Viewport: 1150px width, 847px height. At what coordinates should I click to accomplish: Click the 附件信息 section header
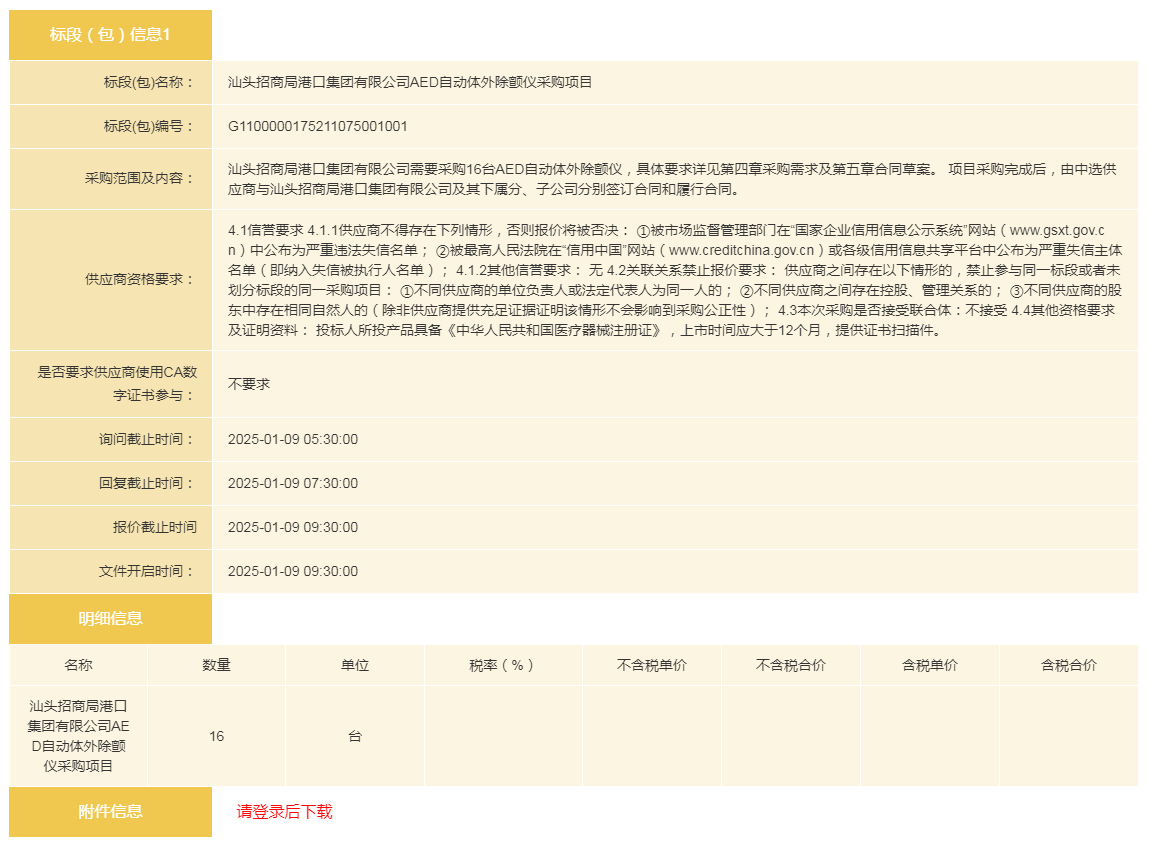110,811
